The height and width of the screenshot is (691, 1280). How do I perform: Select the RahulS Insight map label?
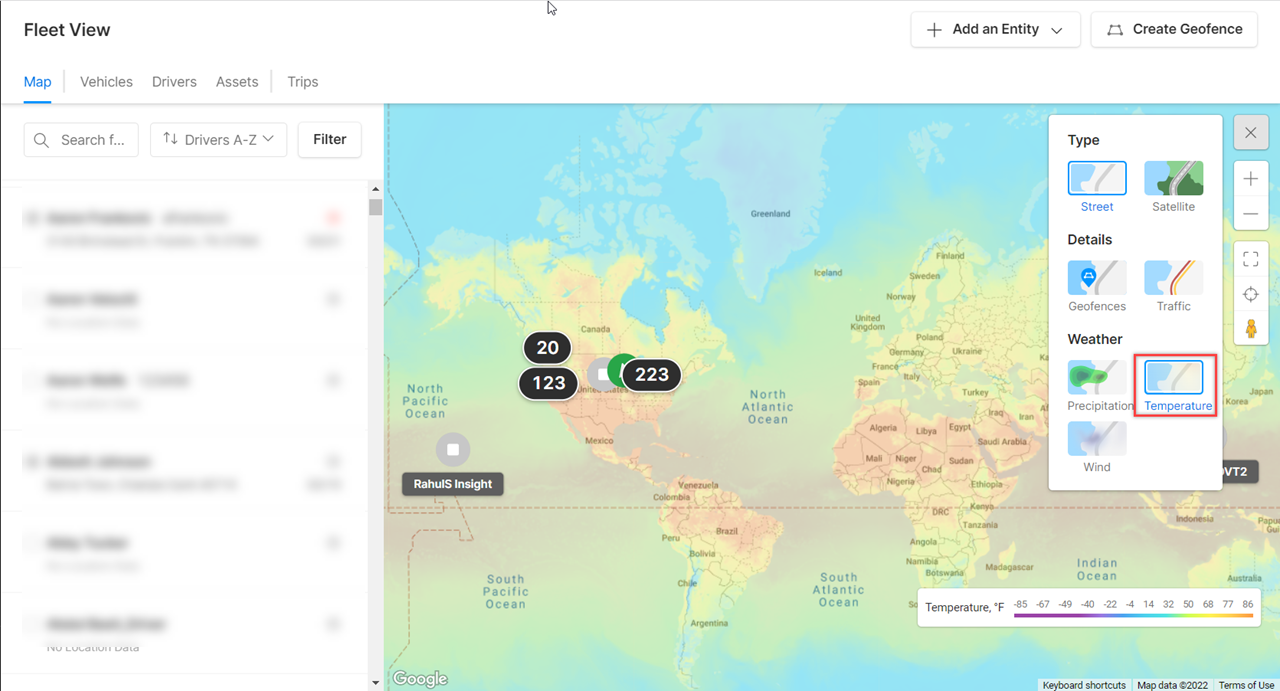click(453, 484)
